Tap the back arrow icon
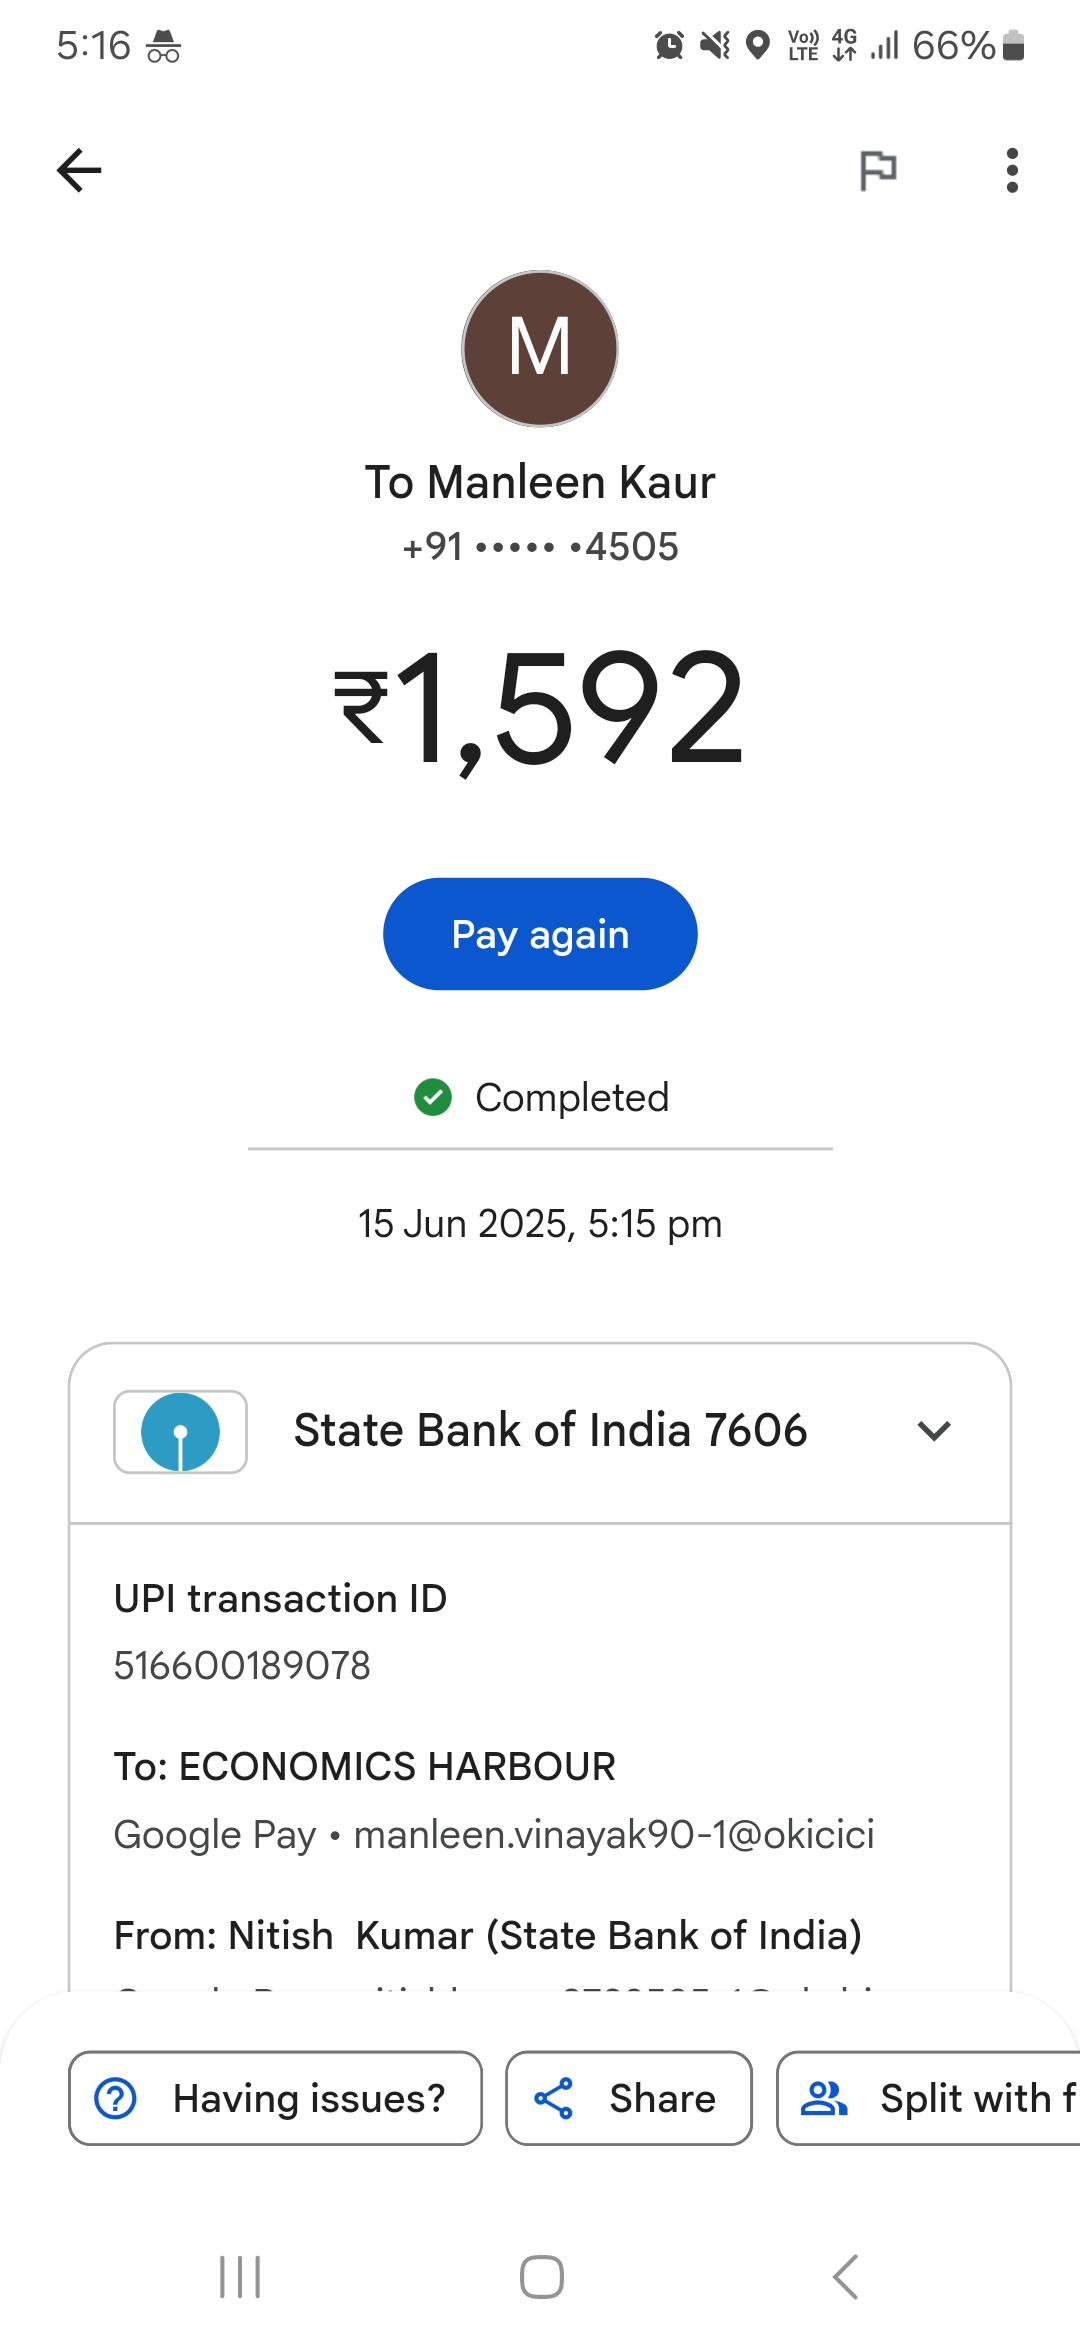 (79, 170)
